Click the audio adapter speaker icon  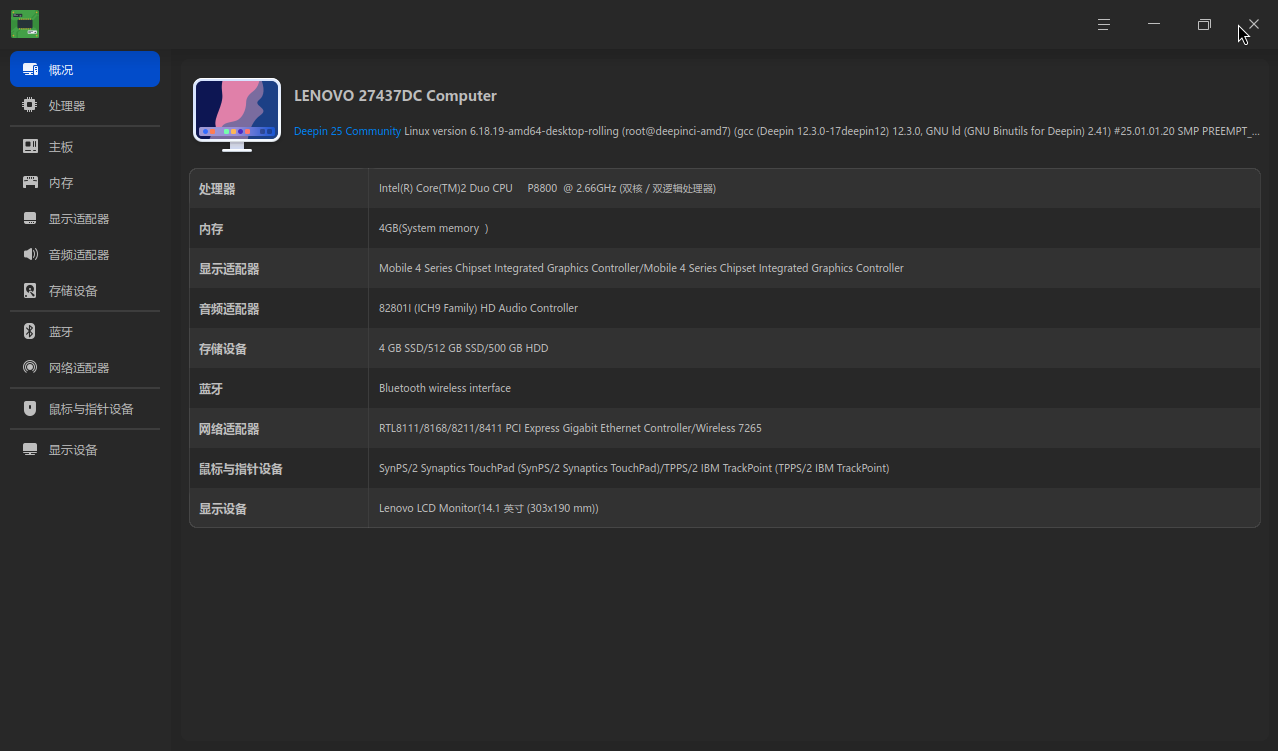tap(30, 255)
